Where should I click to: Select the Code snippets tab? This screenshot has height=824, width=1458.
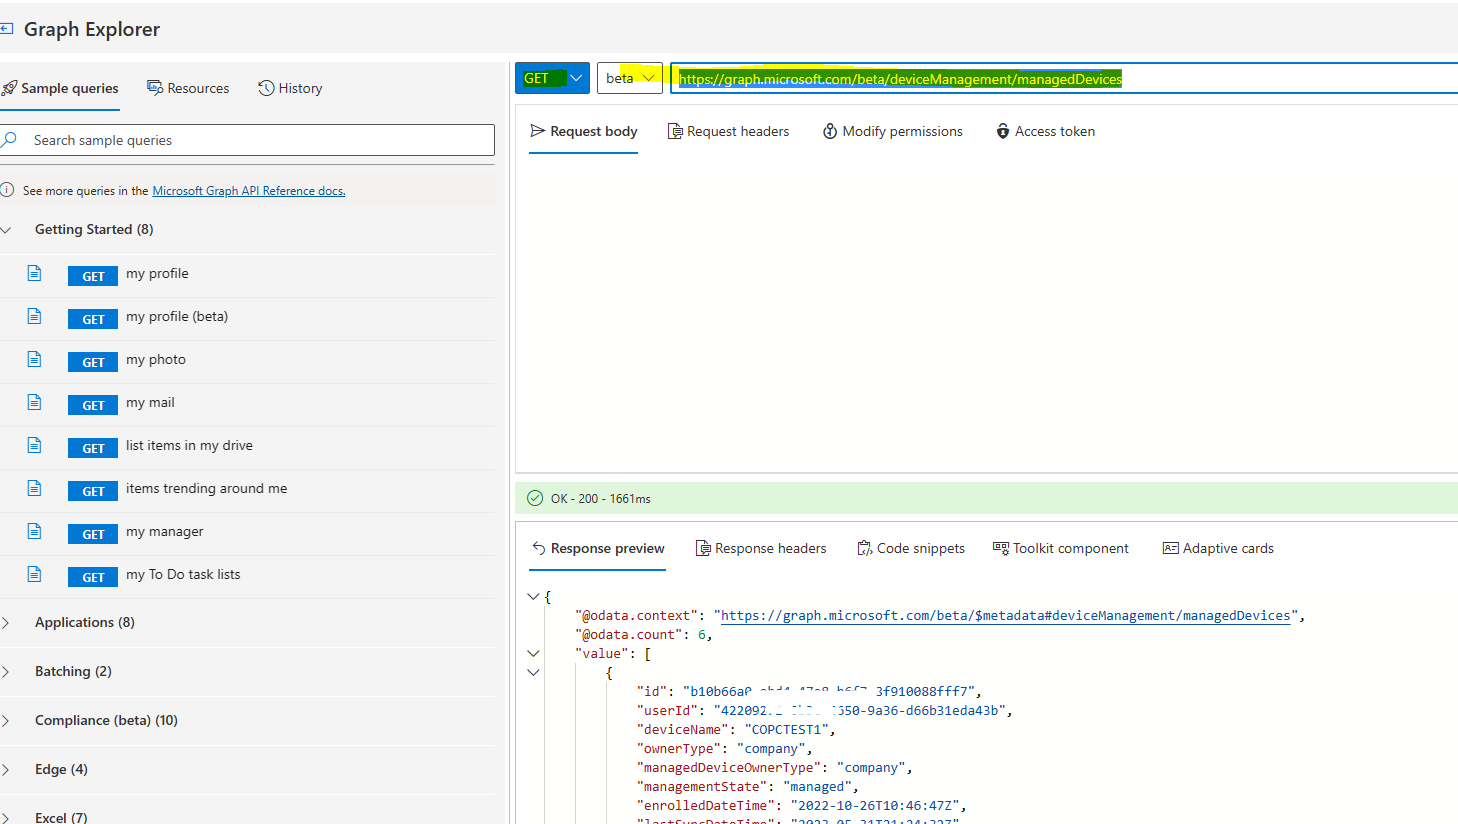pyautogui.click(x=911, y=548)
